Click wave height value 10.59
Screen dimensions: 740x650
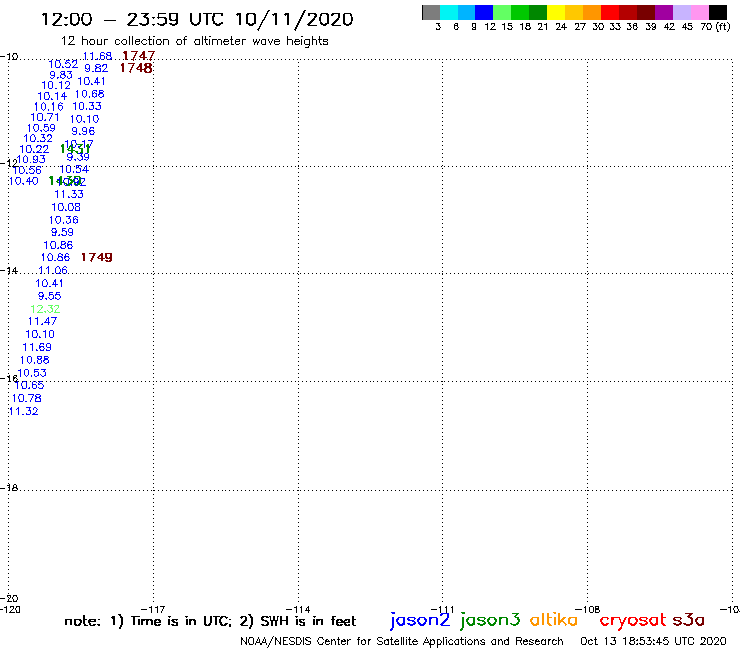[41, 128]
